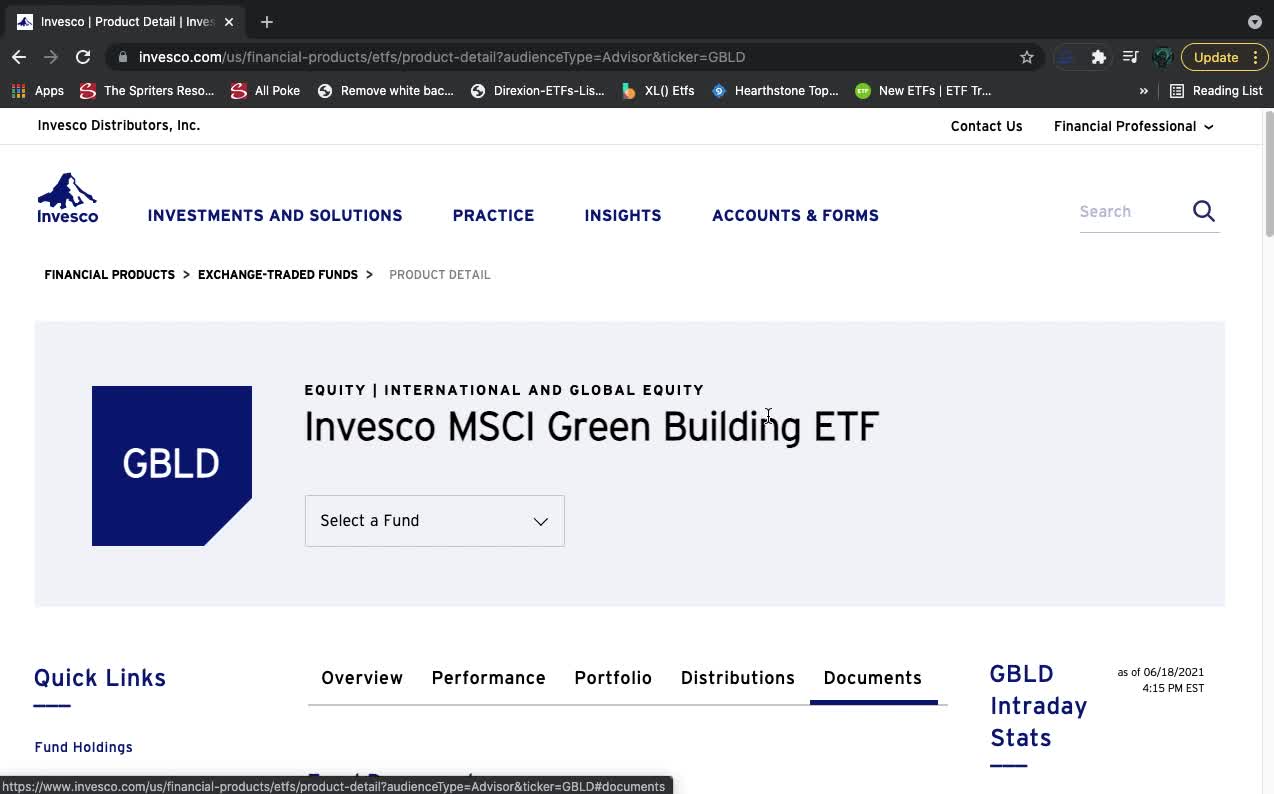Open the Chrome three-dot menu

1255,57
